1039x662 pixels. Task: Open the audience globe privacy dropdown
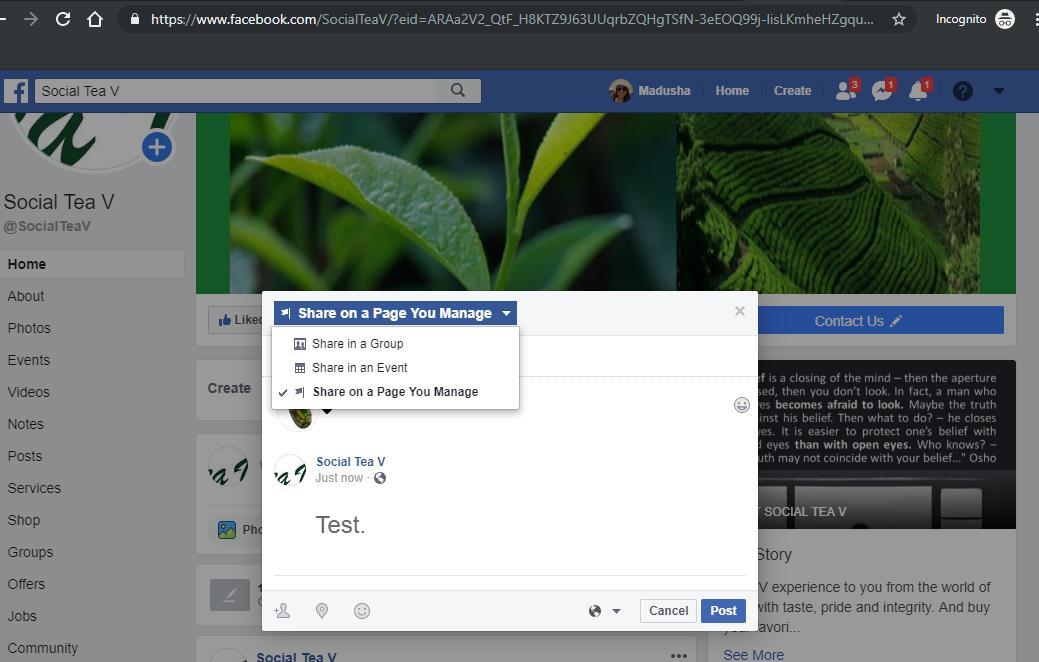[x=604, y=611]
